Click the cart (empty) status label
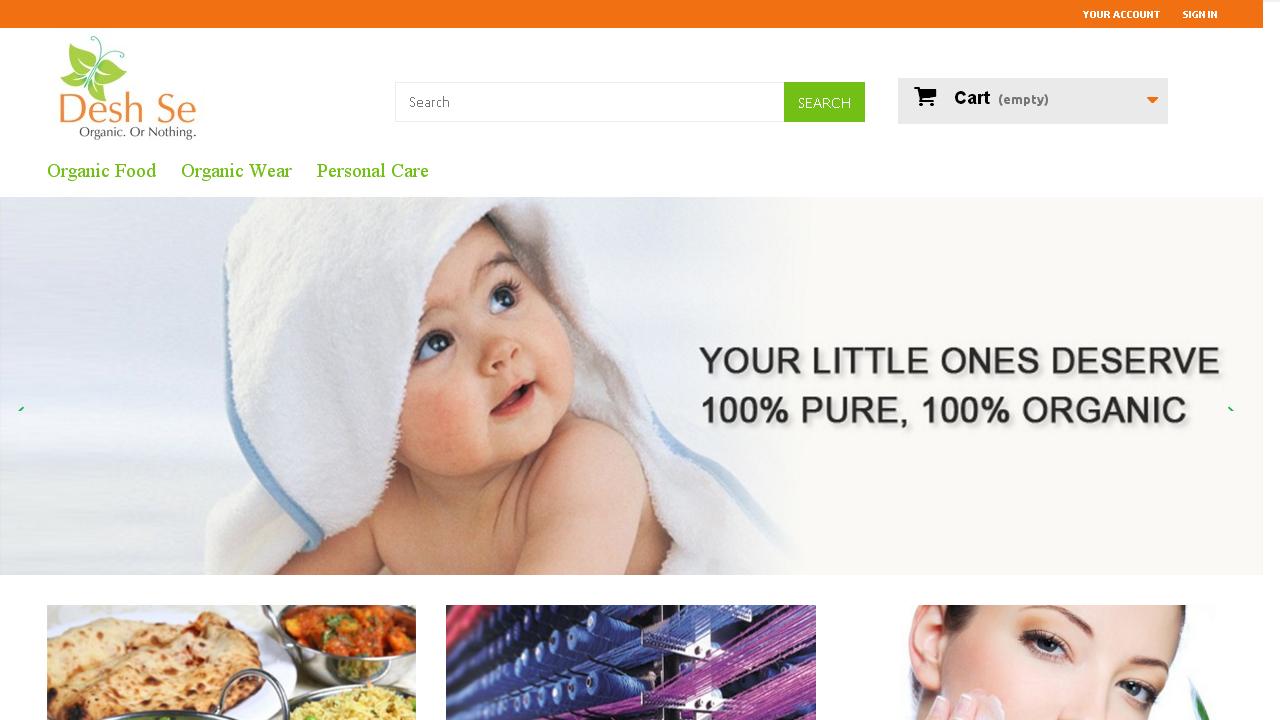 (1023, 99)
